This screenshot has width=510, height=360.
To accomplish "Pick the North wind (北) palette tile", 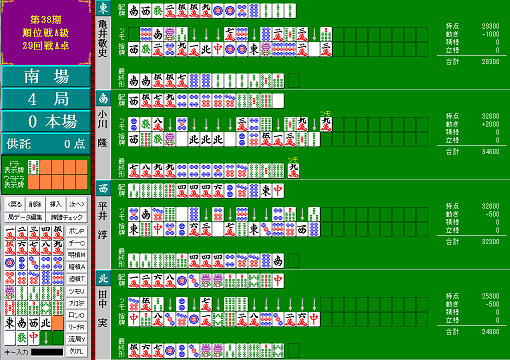I will coord(46,323).
